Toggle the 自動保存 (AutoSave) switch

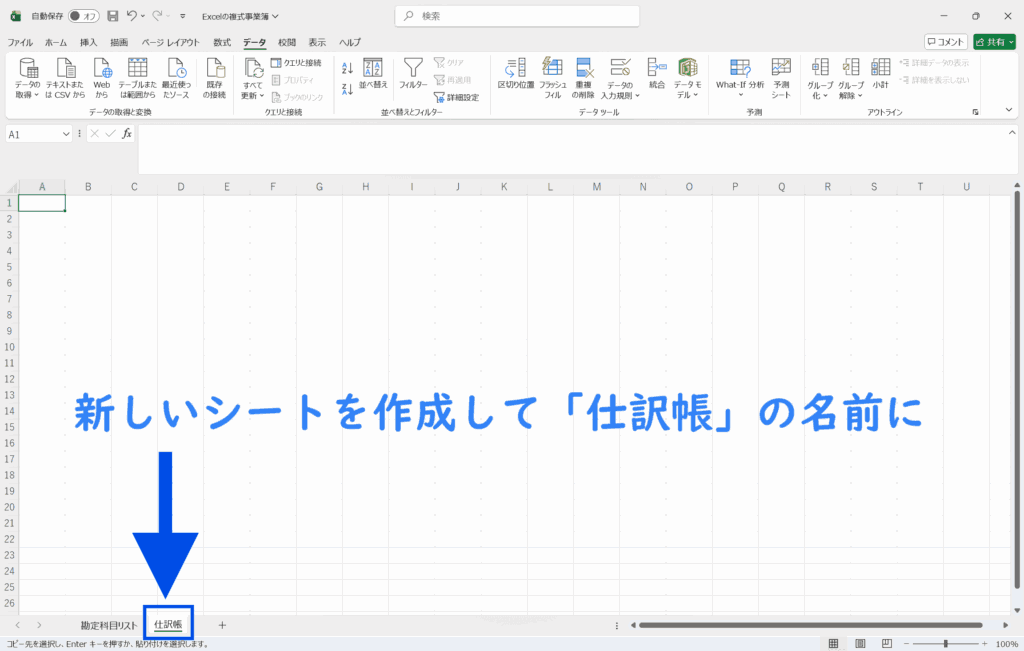pyautogui.click(x=83, y=16)
